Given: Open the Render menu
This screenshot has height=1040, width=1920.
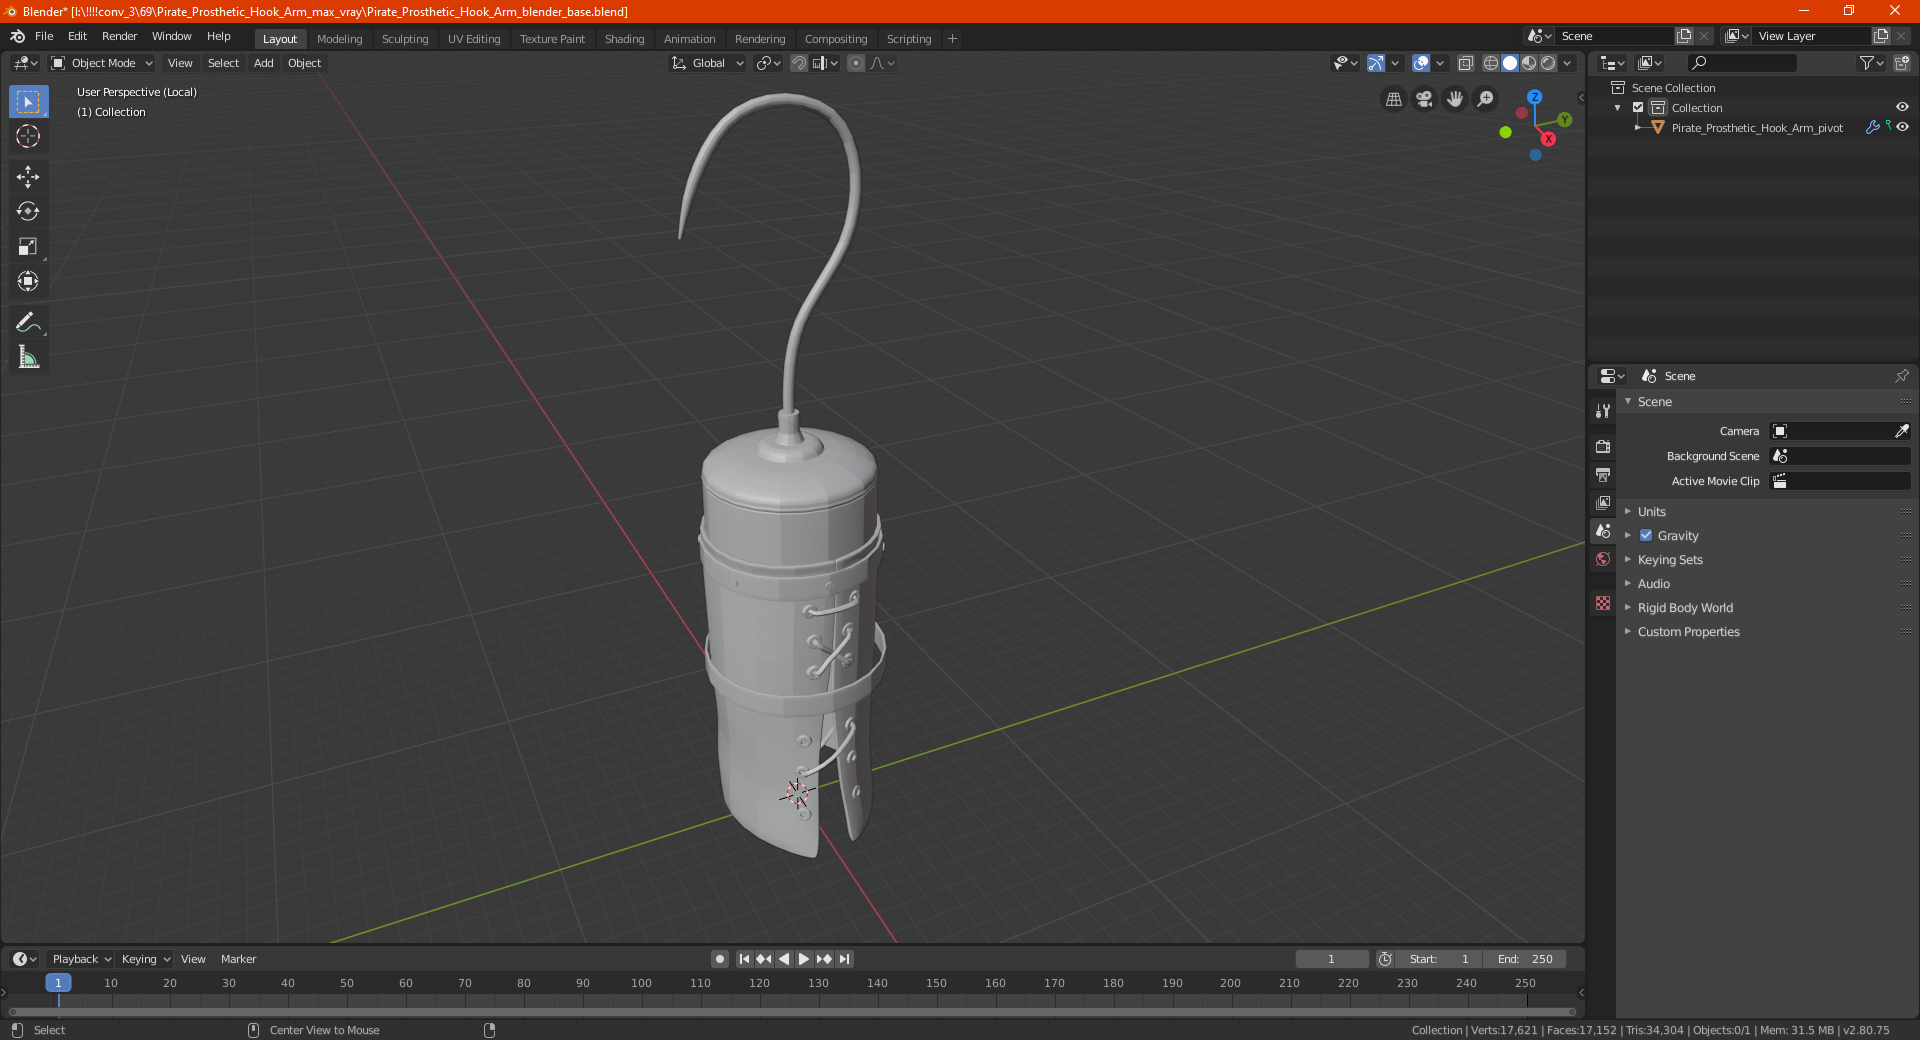Looking at the screenshot, I should click(119, 36).
